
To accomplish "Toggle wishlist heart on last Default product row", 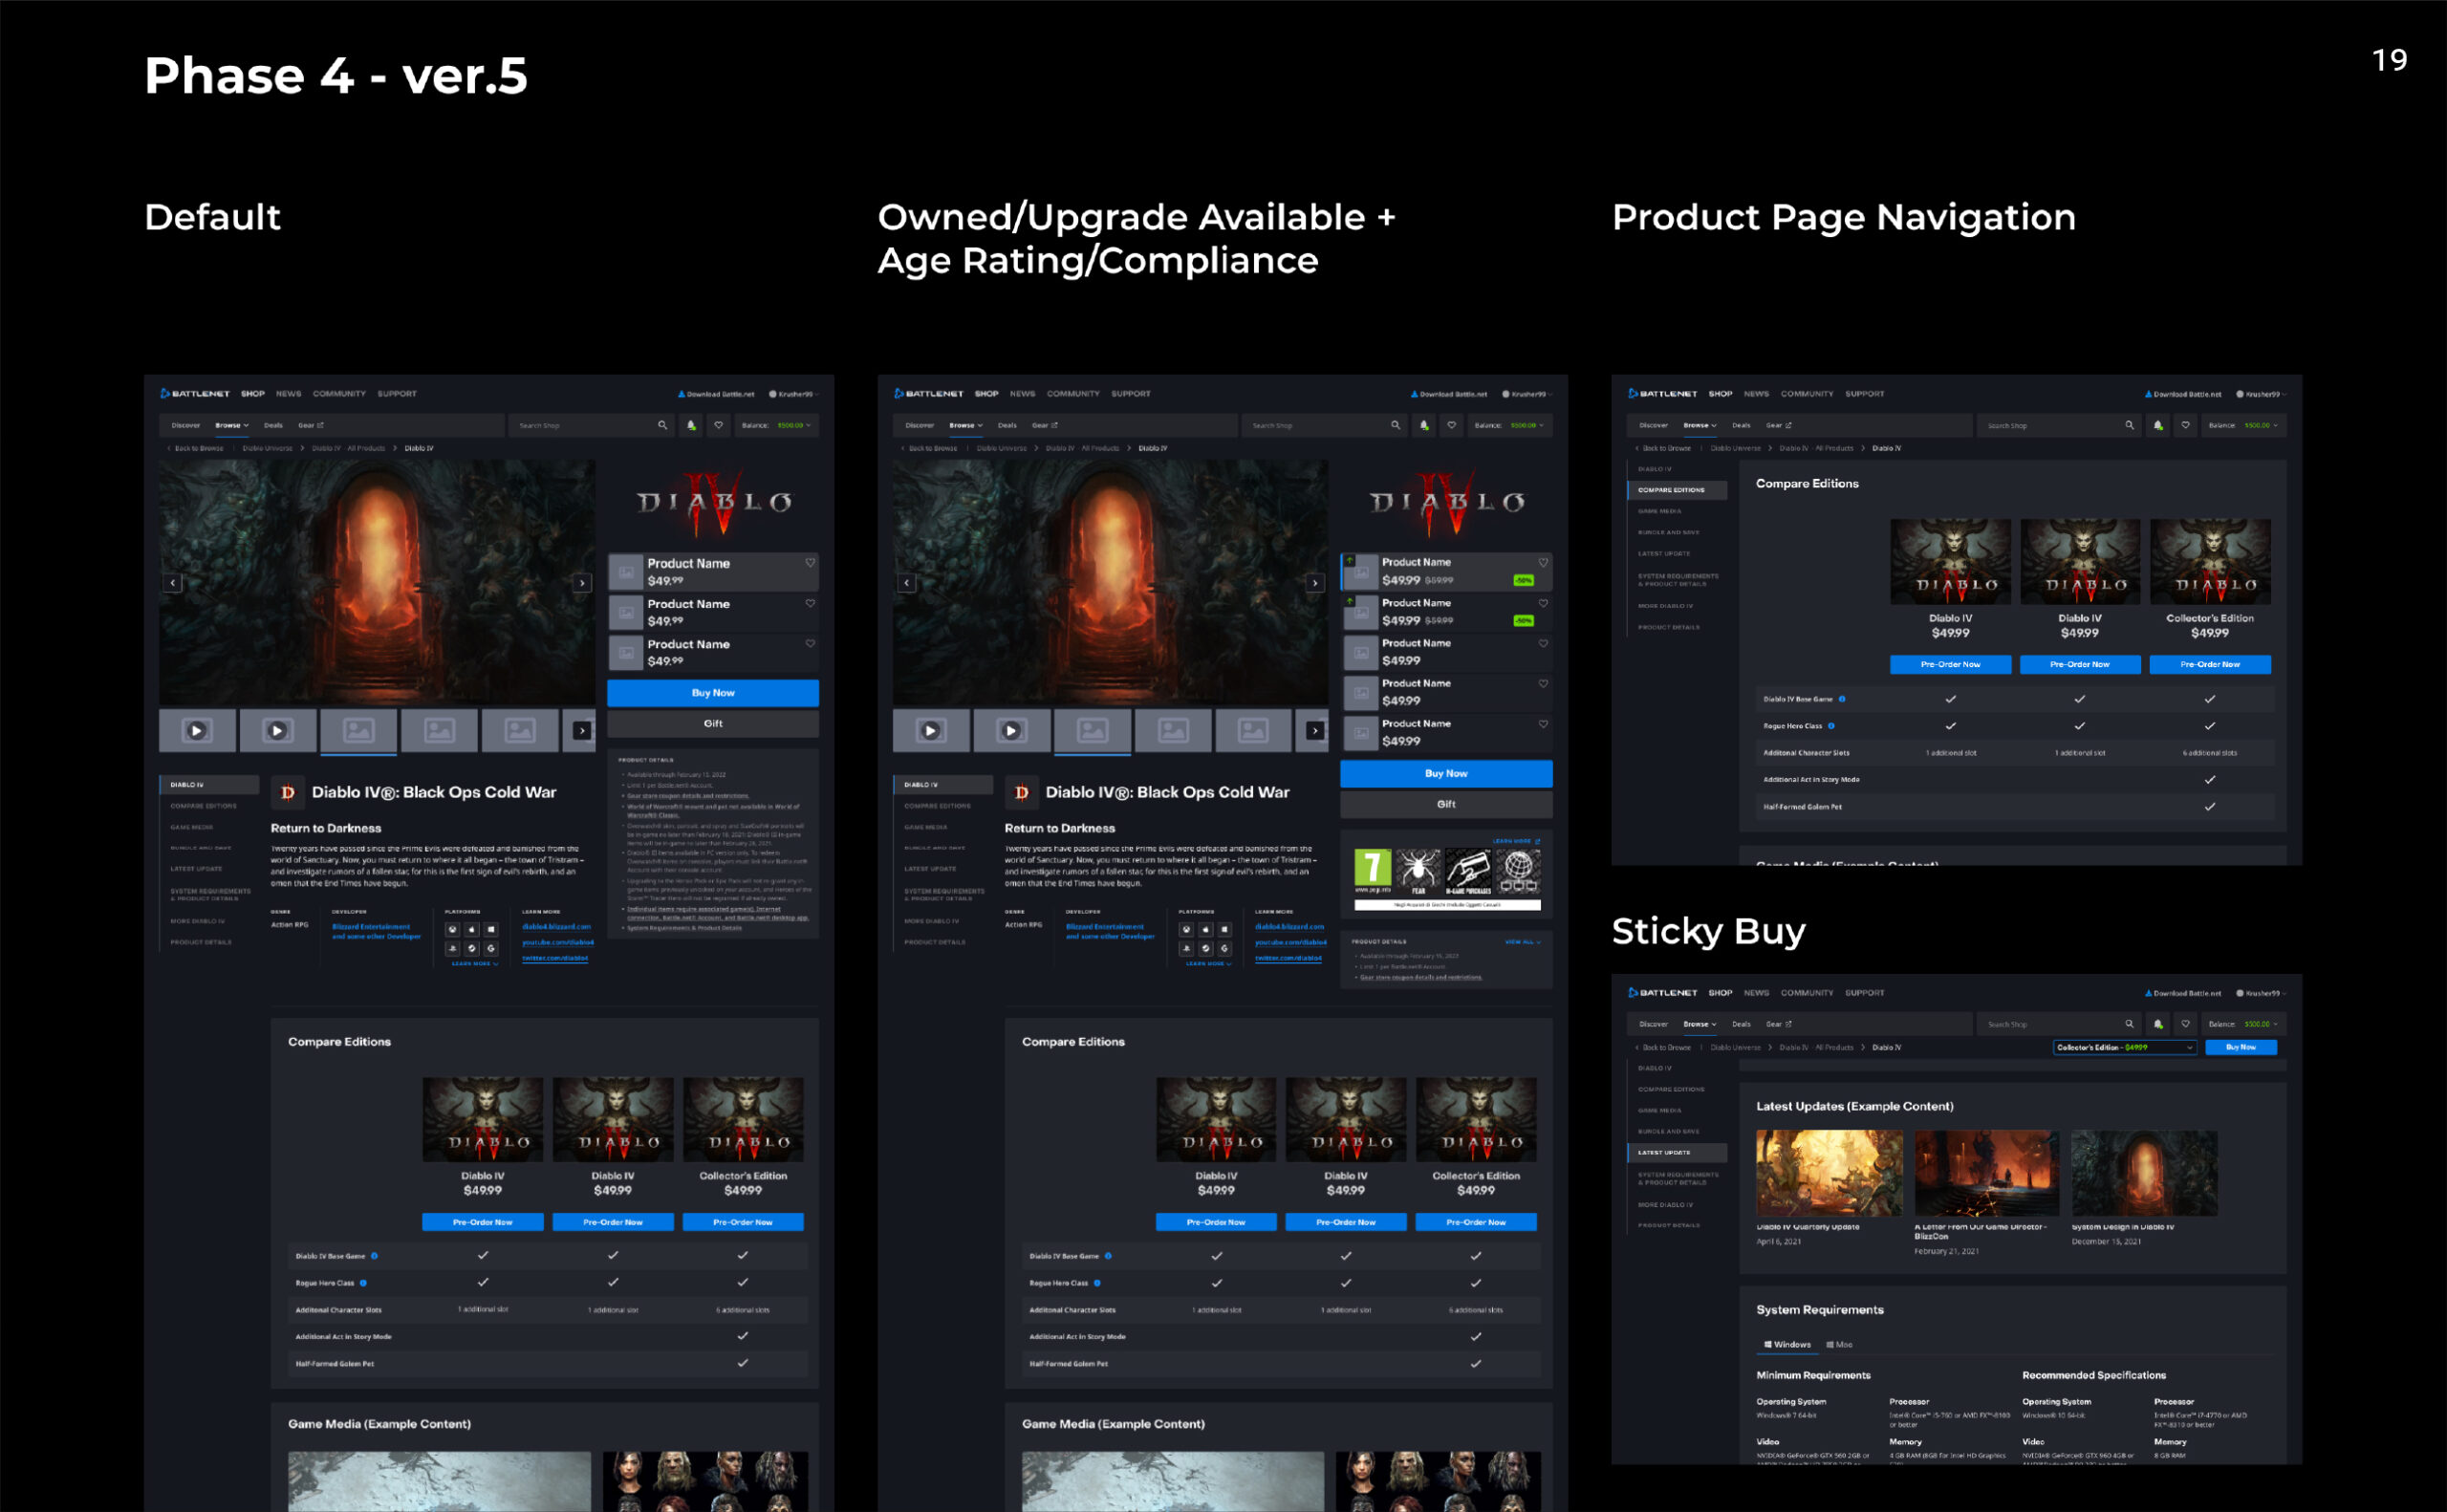I will (810, 644).
